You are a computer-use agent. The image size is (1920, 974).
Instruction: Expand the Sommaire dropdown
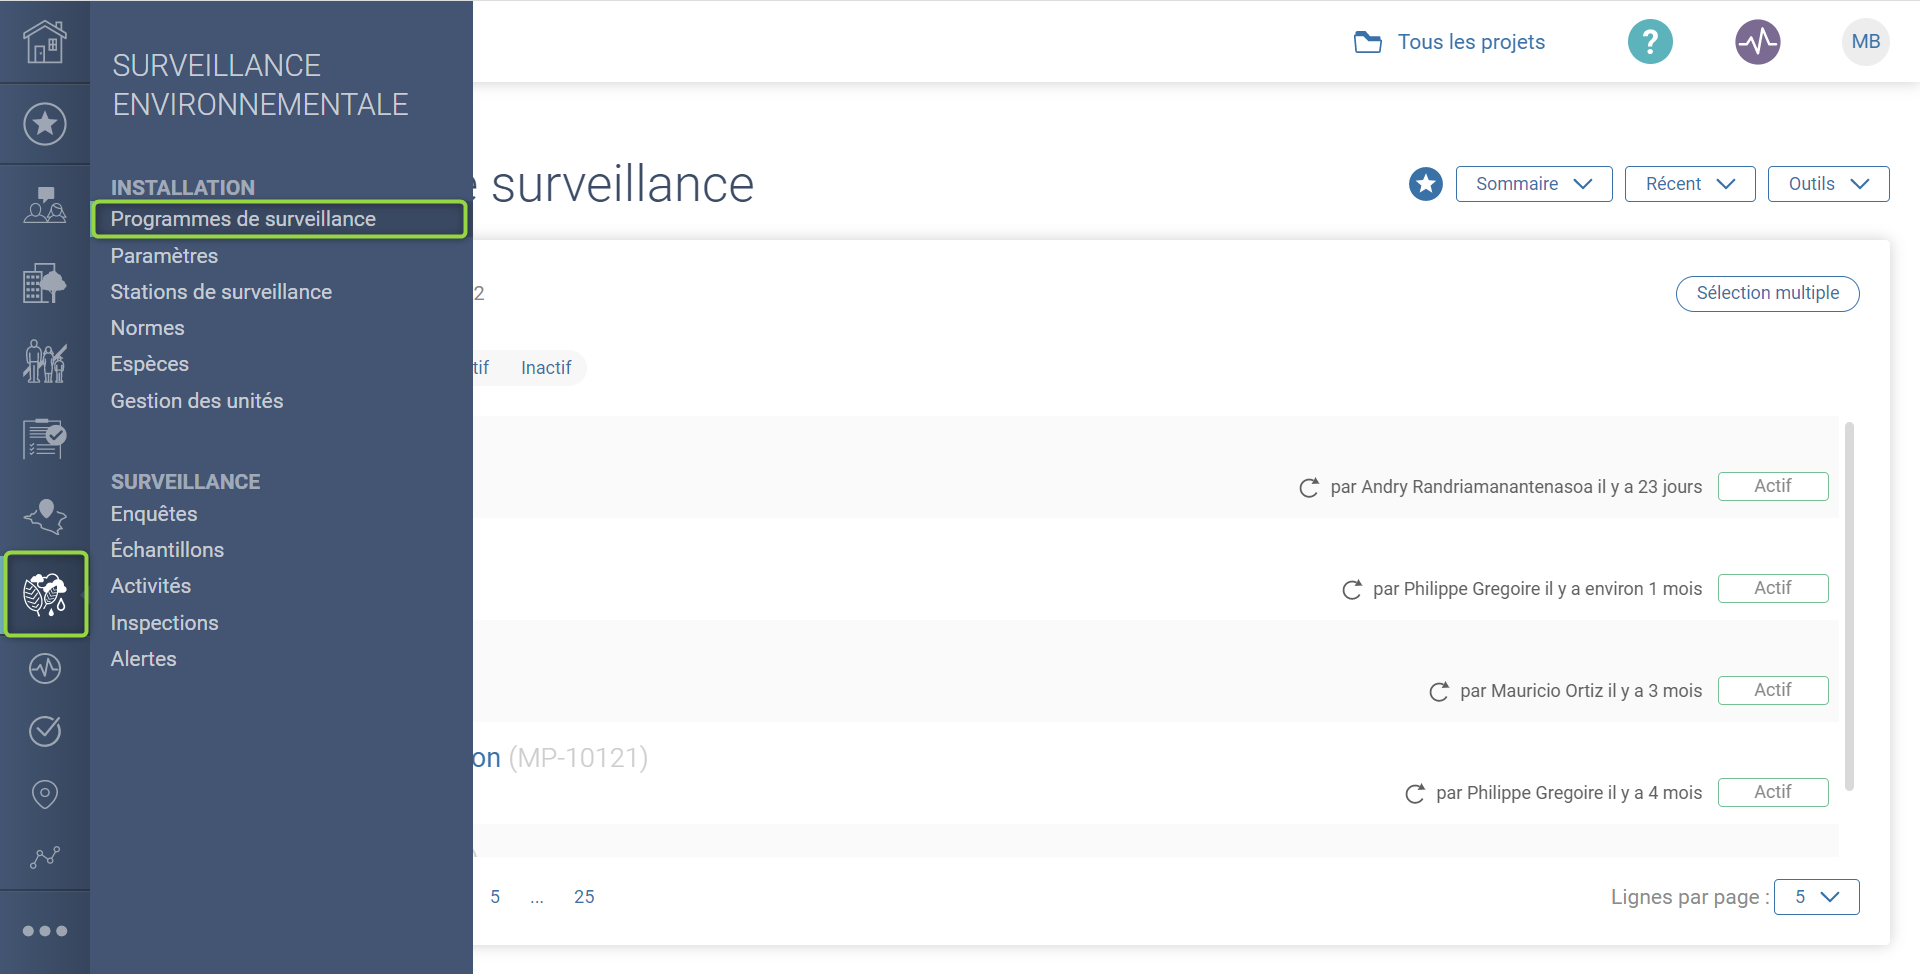click(1533, 184)
